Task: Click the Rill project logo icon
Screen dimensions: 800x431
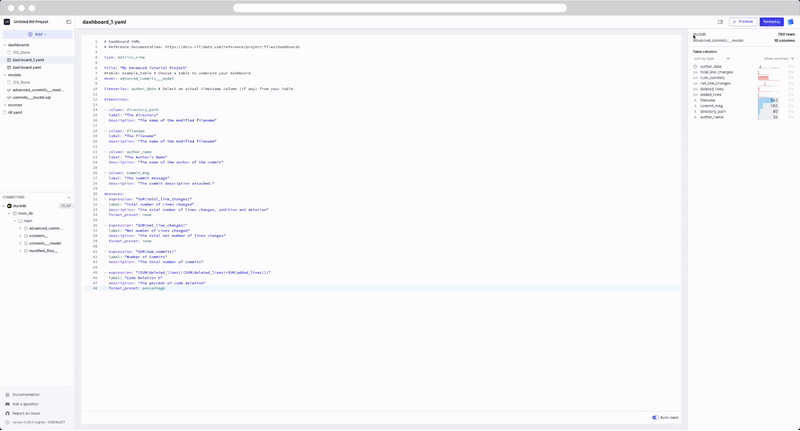Action: (x=7, y=21)
